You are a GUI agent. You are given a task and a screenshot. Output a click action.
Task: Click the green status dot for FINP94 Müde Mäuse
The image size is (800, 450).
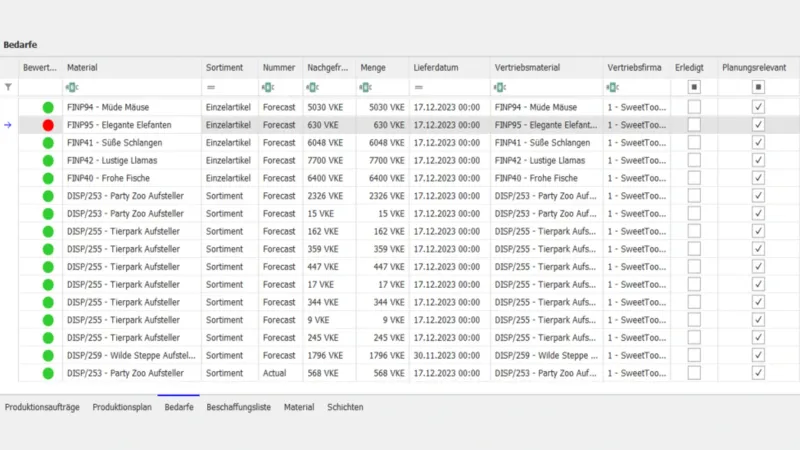click(x=48, y=107)
